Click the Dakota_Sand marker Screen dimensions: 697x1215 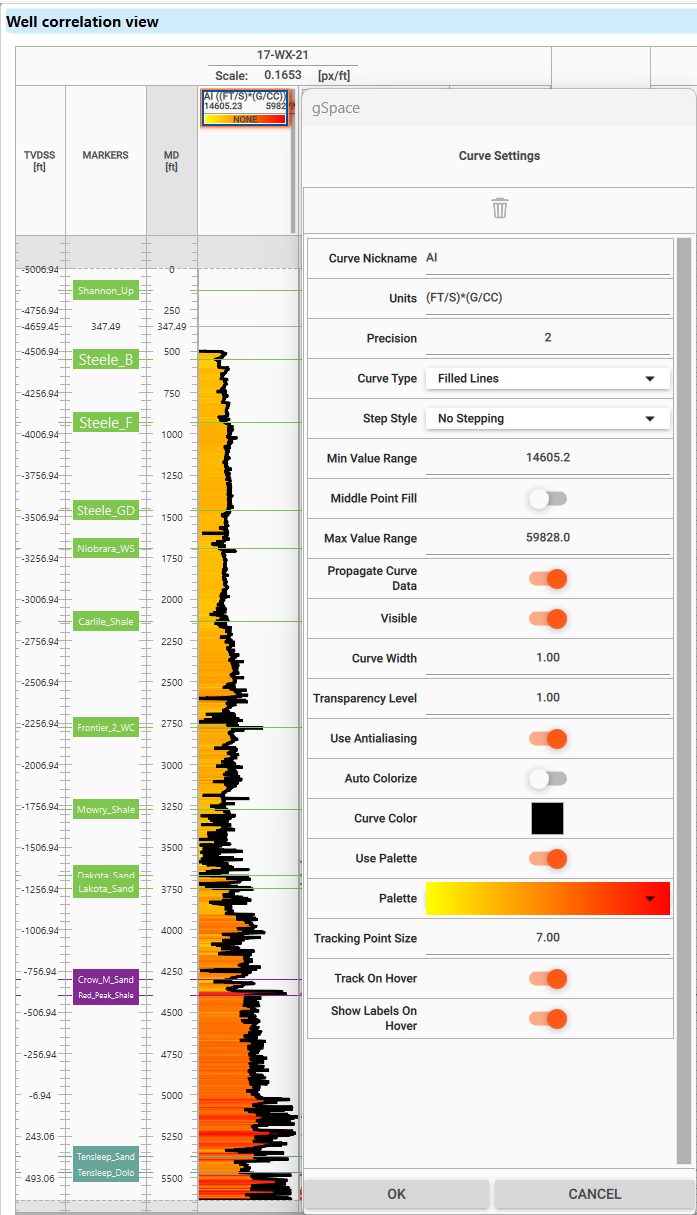coord(105,875)
